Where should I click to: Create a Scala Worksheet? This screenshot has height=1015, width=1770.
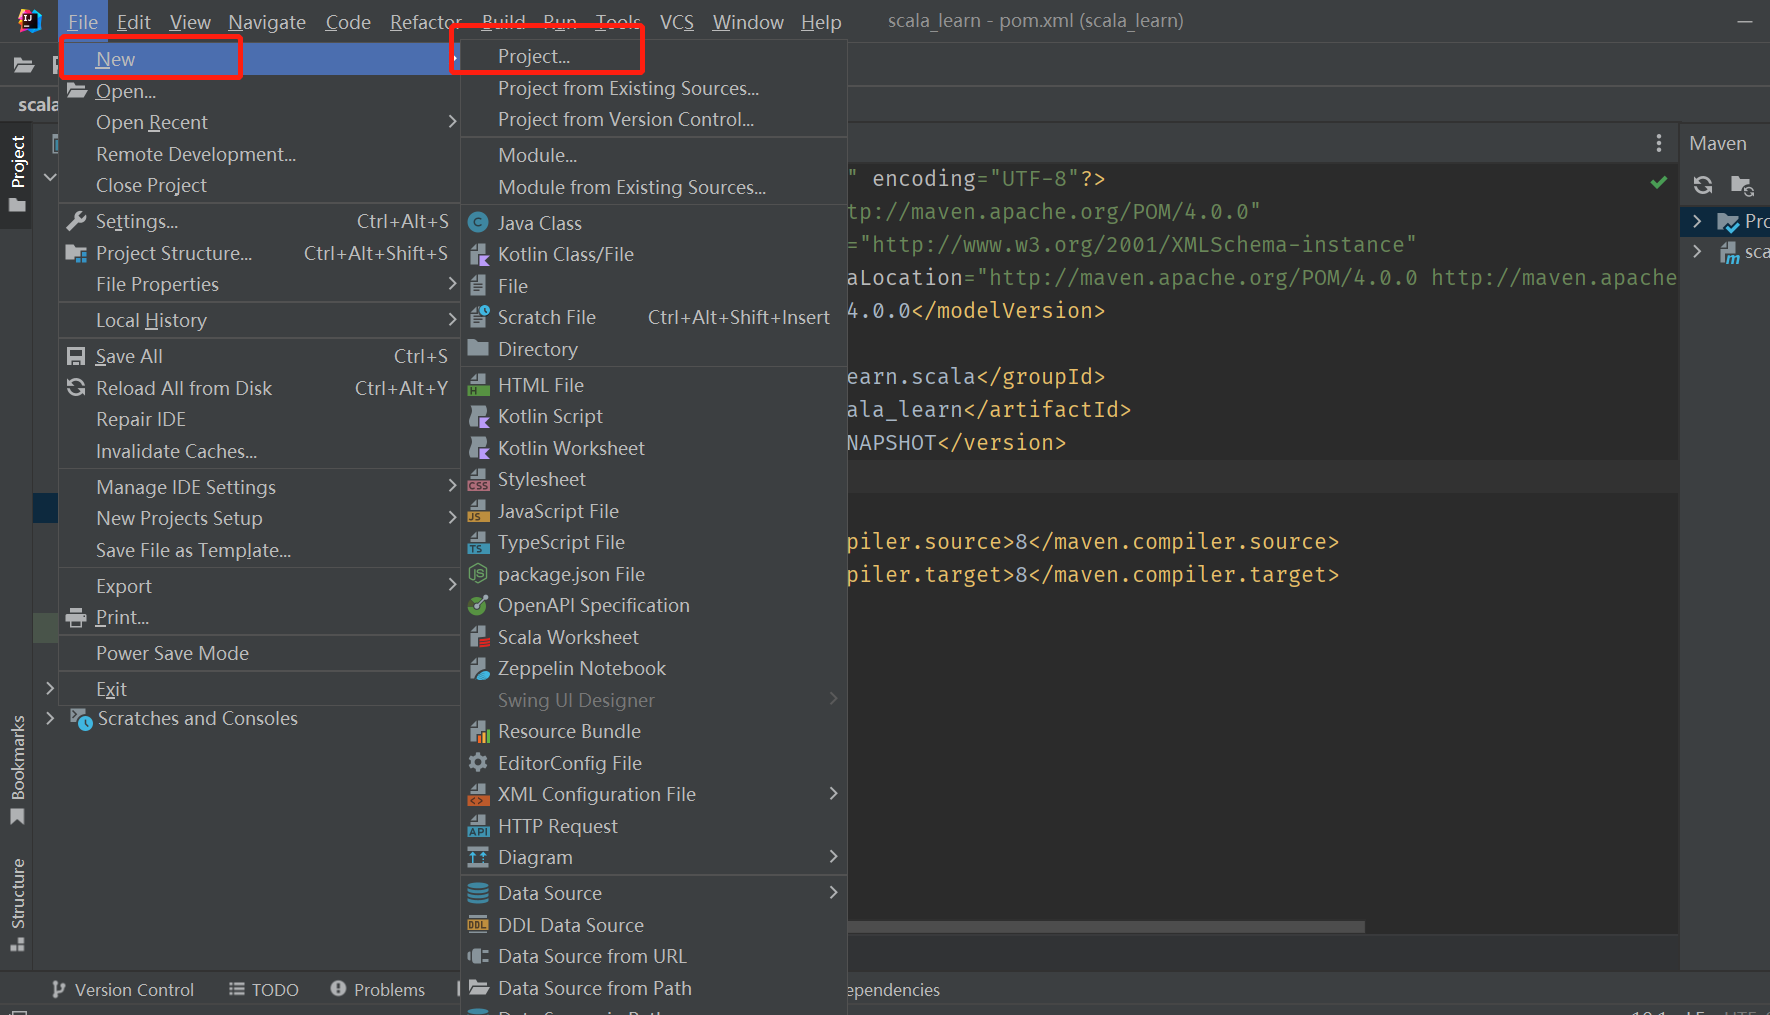click(654, 637)
